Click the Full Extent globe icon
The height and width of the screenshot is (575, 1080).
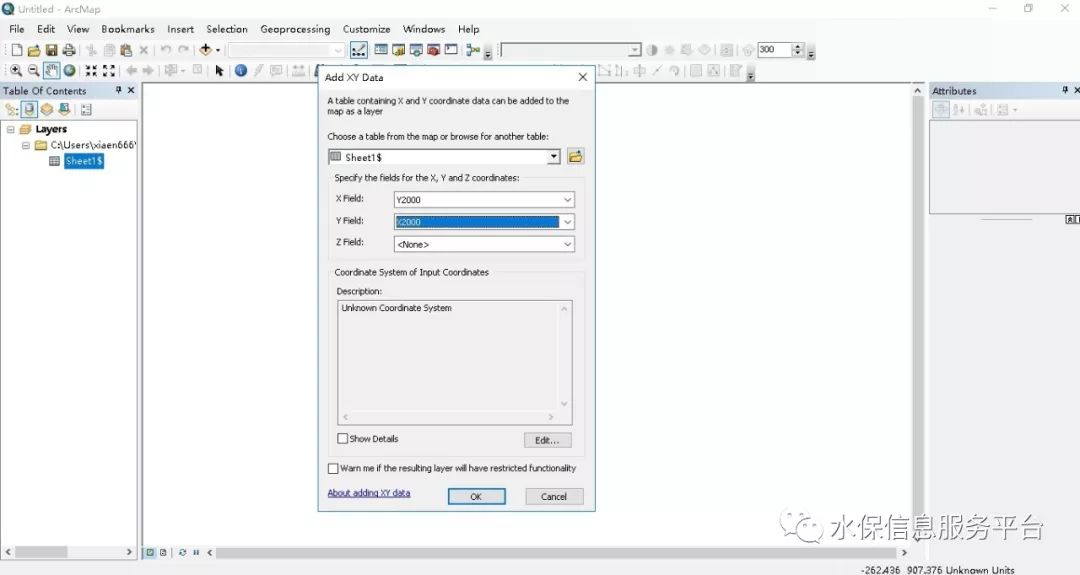click(70, 70)
